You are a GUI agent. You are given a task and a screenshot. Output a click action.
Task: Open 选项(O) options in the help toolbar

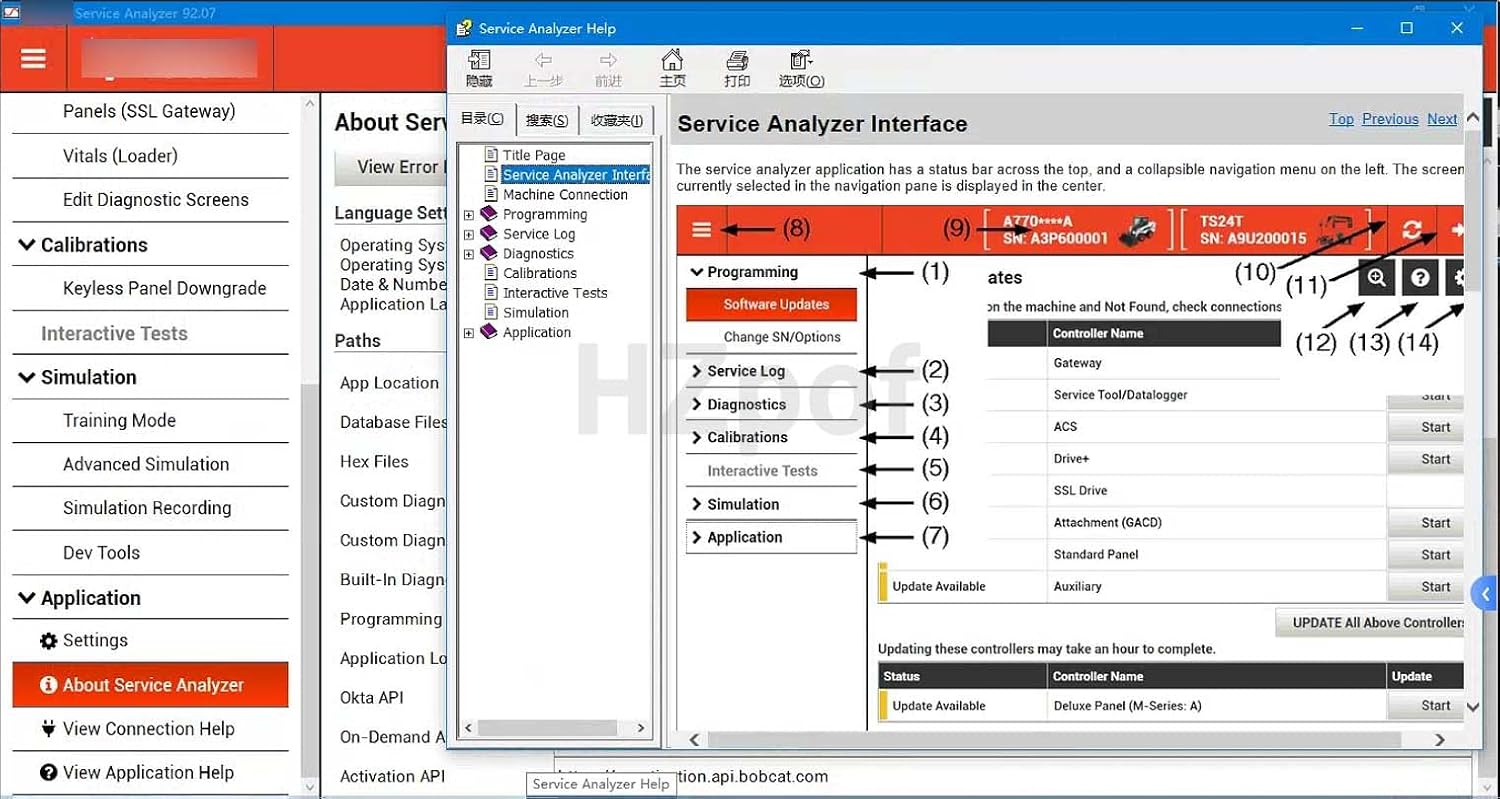802,69
